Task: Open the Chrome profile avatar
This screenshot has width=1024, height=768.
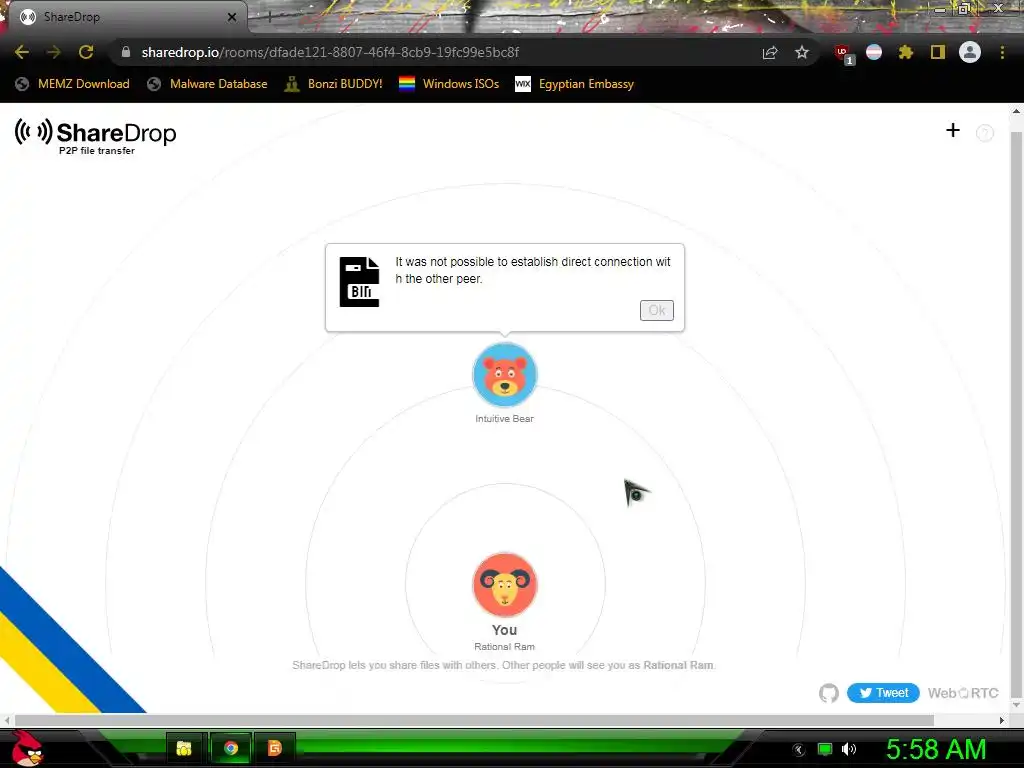Action: point(970,52)
